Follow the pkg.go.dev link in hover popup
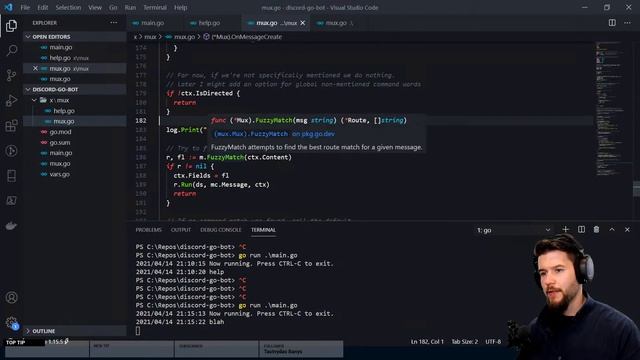 coord(274,134)
